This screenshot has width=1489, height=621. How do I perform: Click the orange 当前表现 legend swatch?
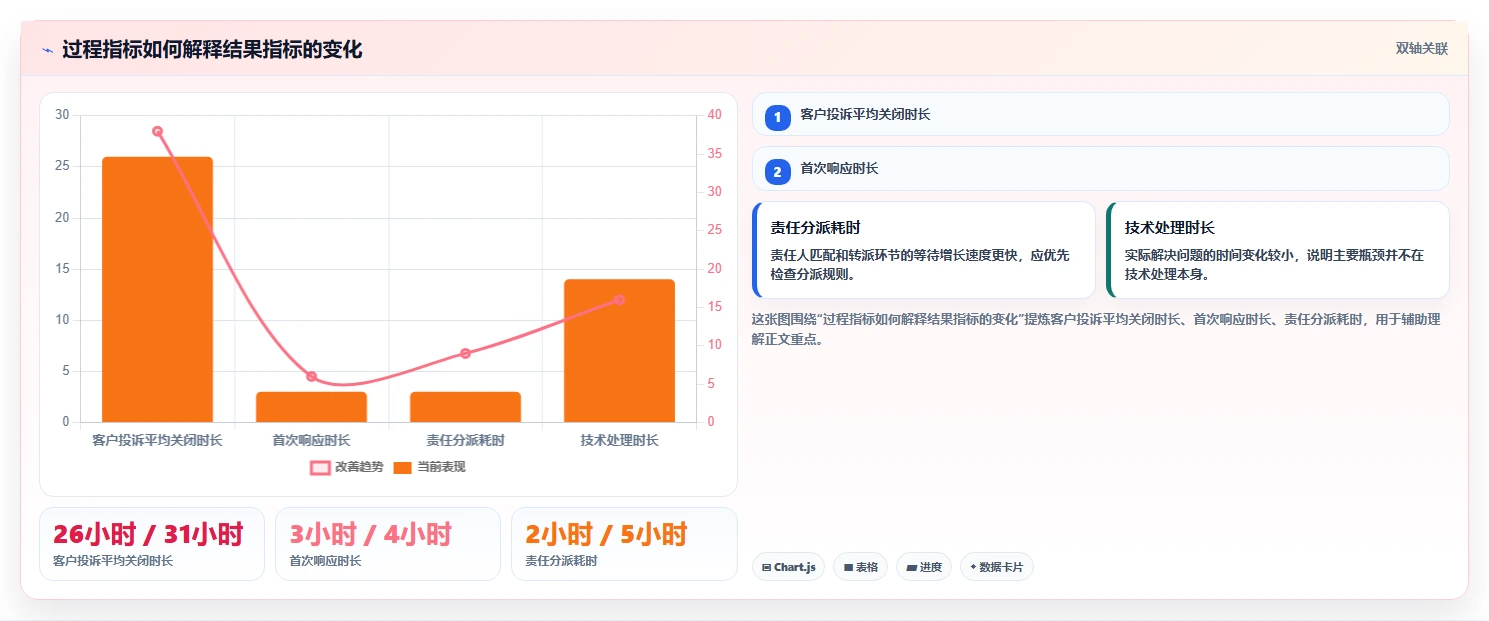coord(402,468)
